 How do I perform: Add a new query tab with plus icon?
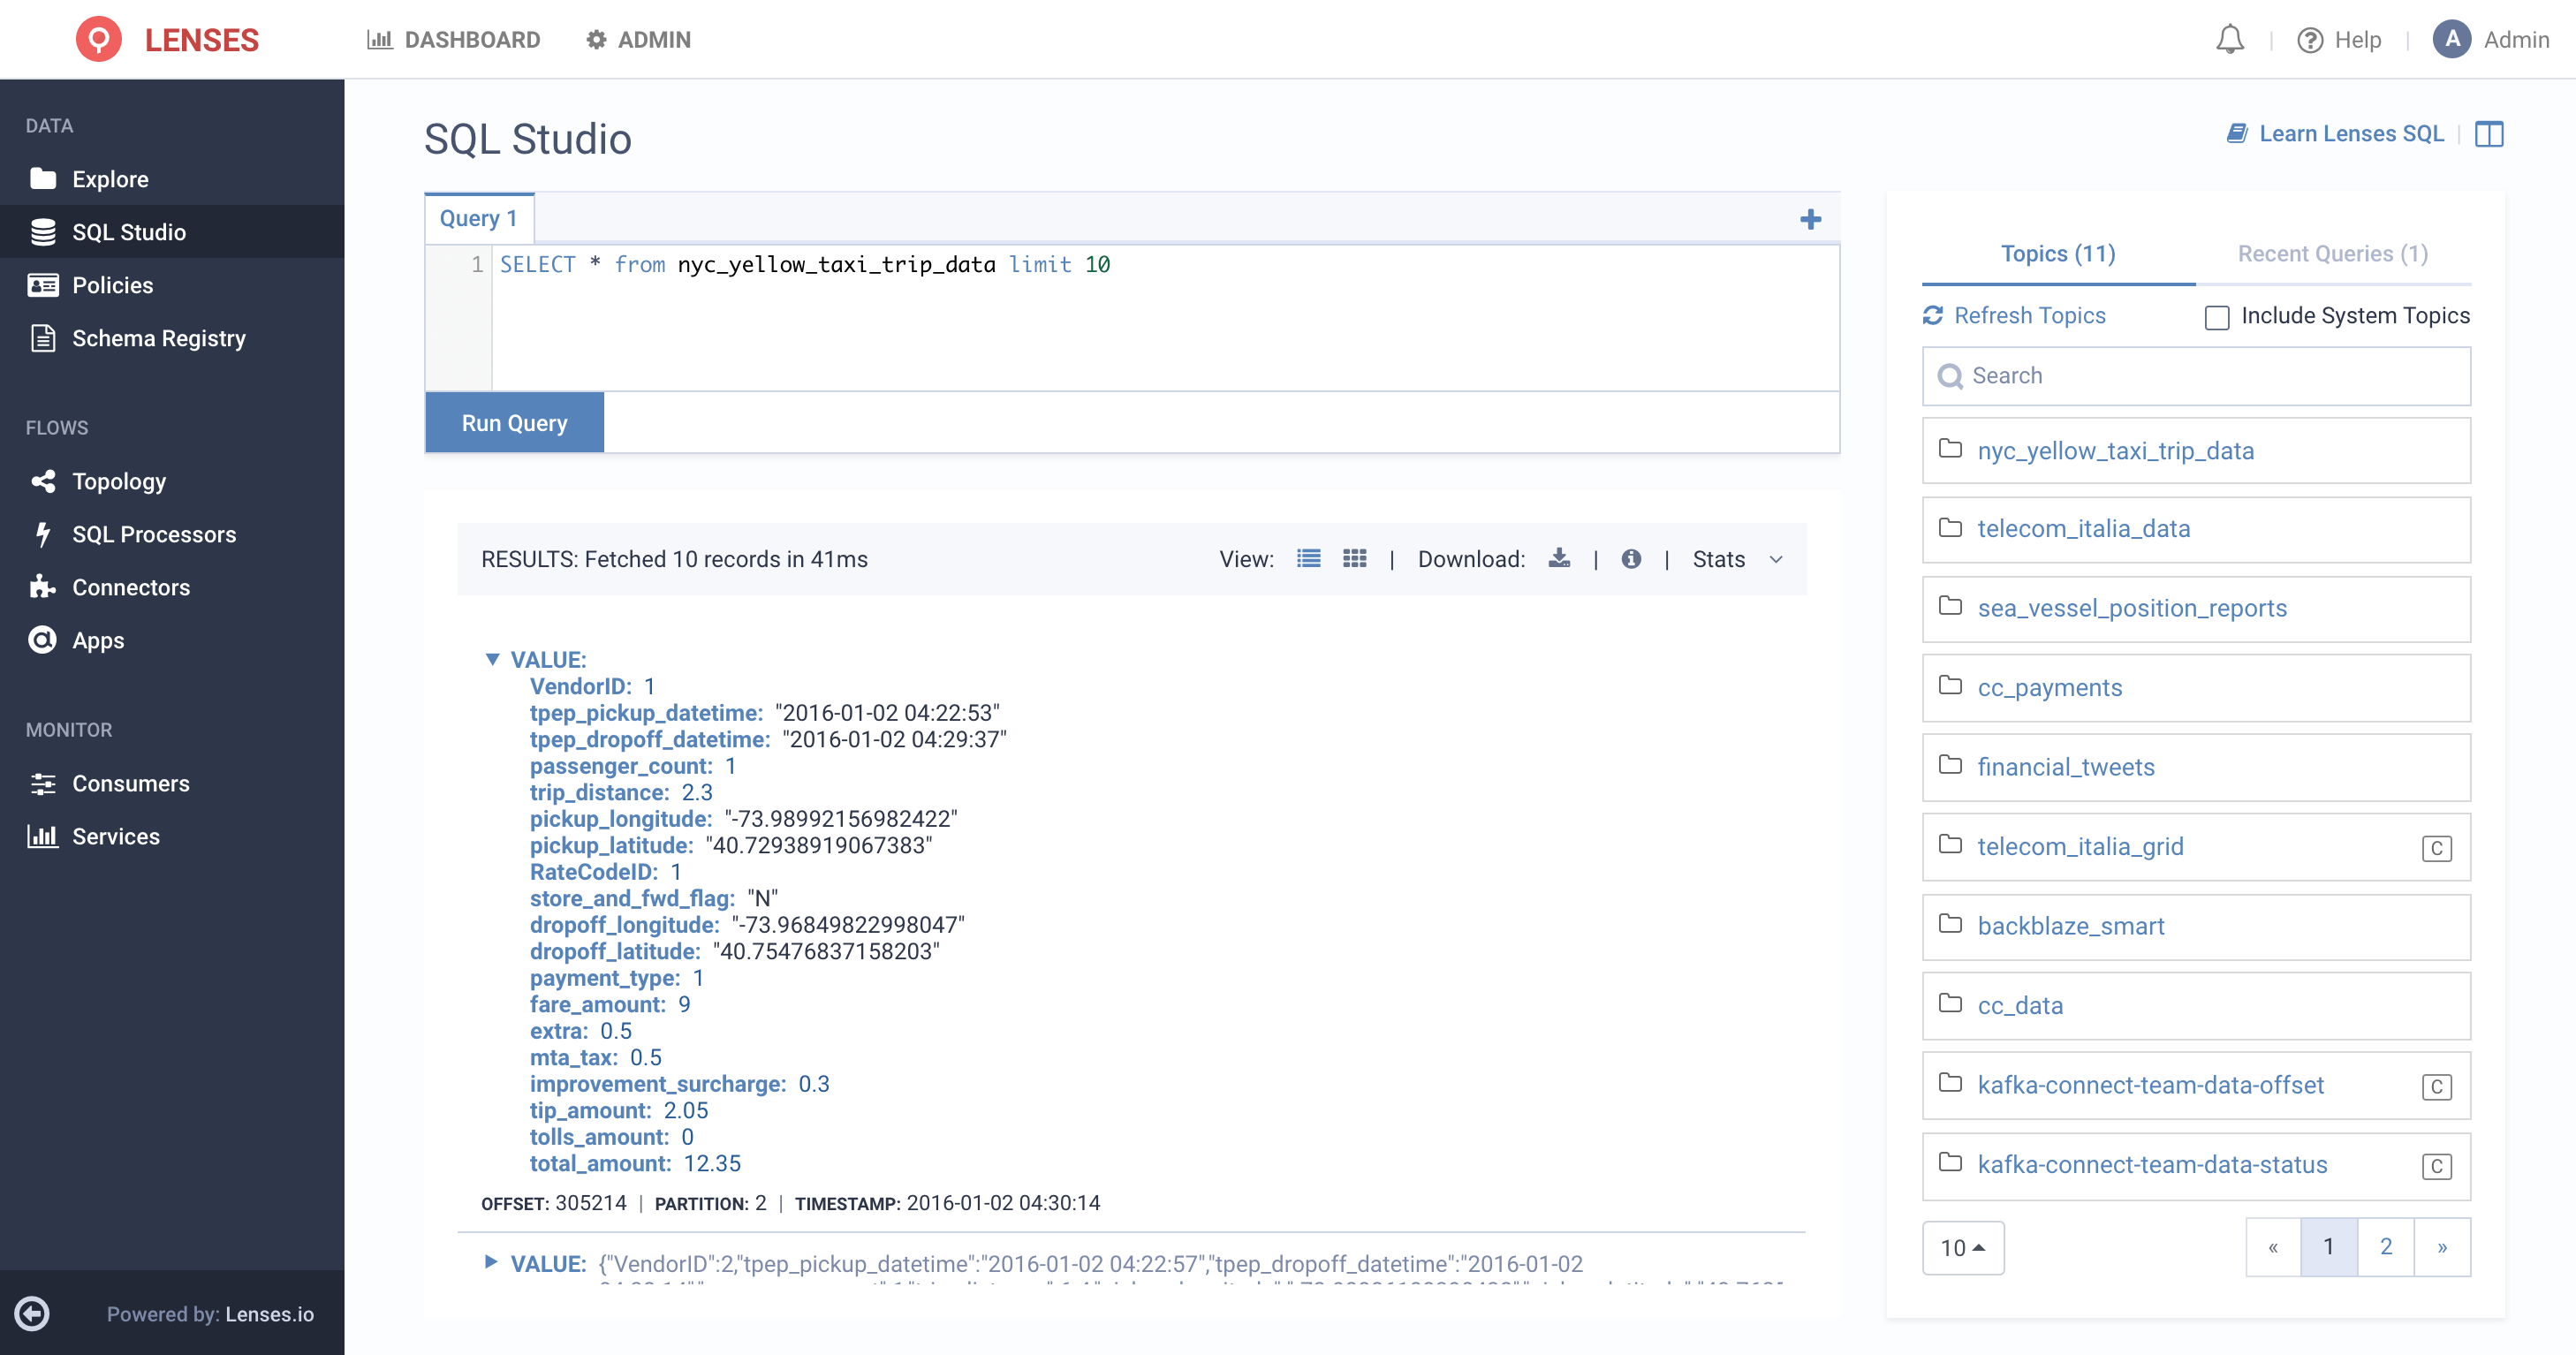click(x=1810, y=219)
